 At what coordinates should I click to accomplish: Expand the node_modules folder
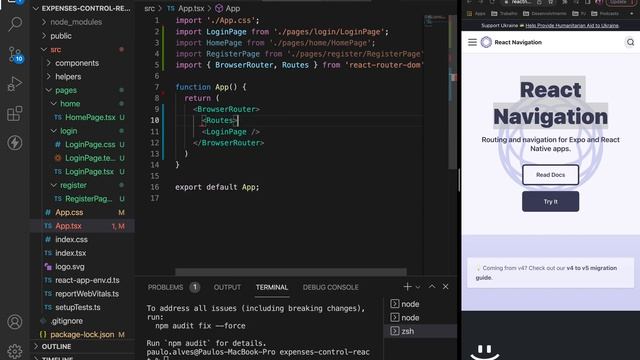point(76,22)
